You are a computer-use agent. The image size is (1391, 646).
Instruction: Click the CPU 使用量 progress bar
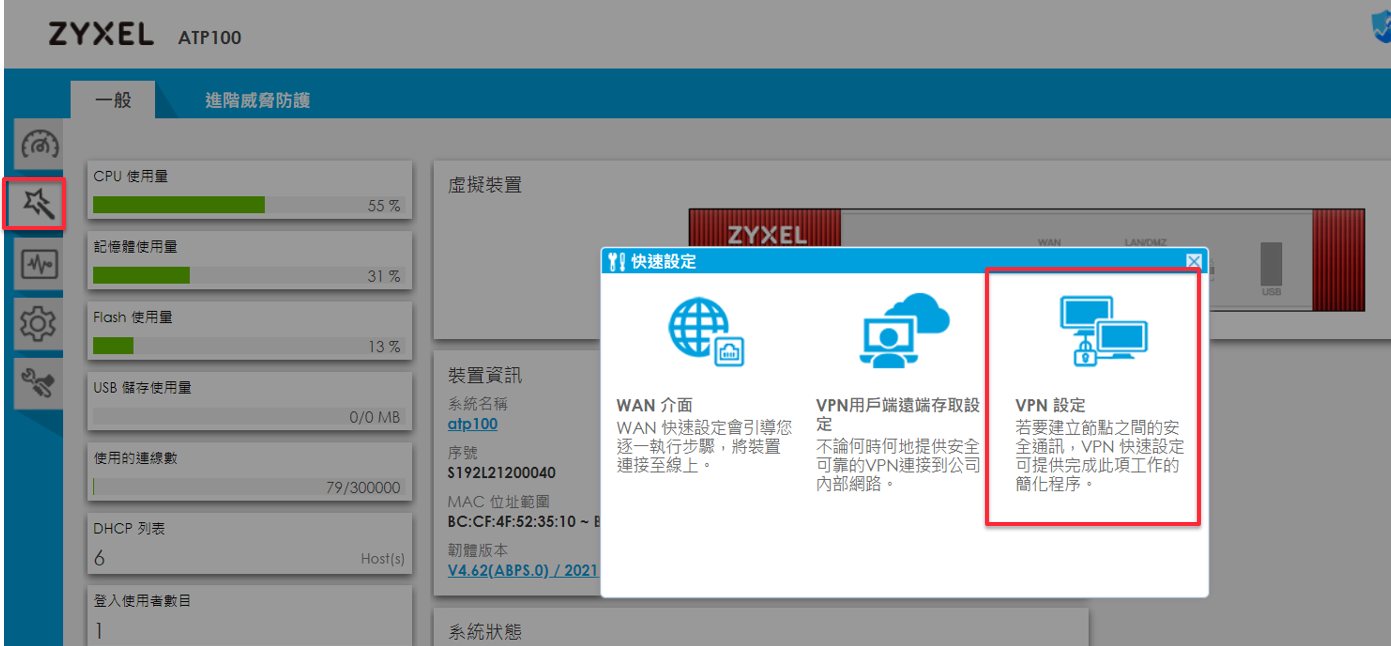point(247,205)
